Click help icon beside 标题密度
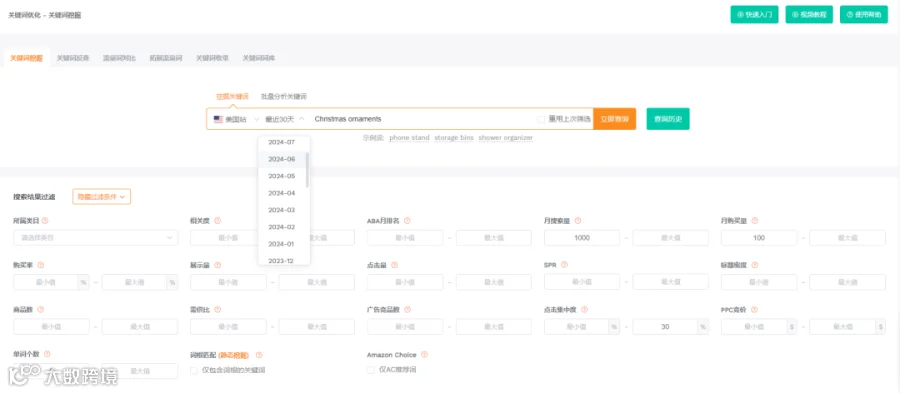The height and width of the screenshot is (393, 900). pos(755,265)
